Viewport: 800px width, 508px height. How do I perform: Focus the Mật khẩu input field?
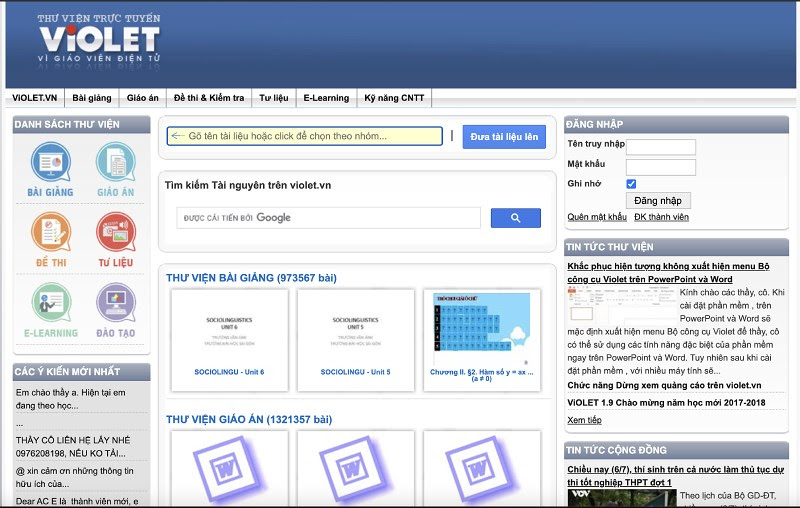click(661, 167)
